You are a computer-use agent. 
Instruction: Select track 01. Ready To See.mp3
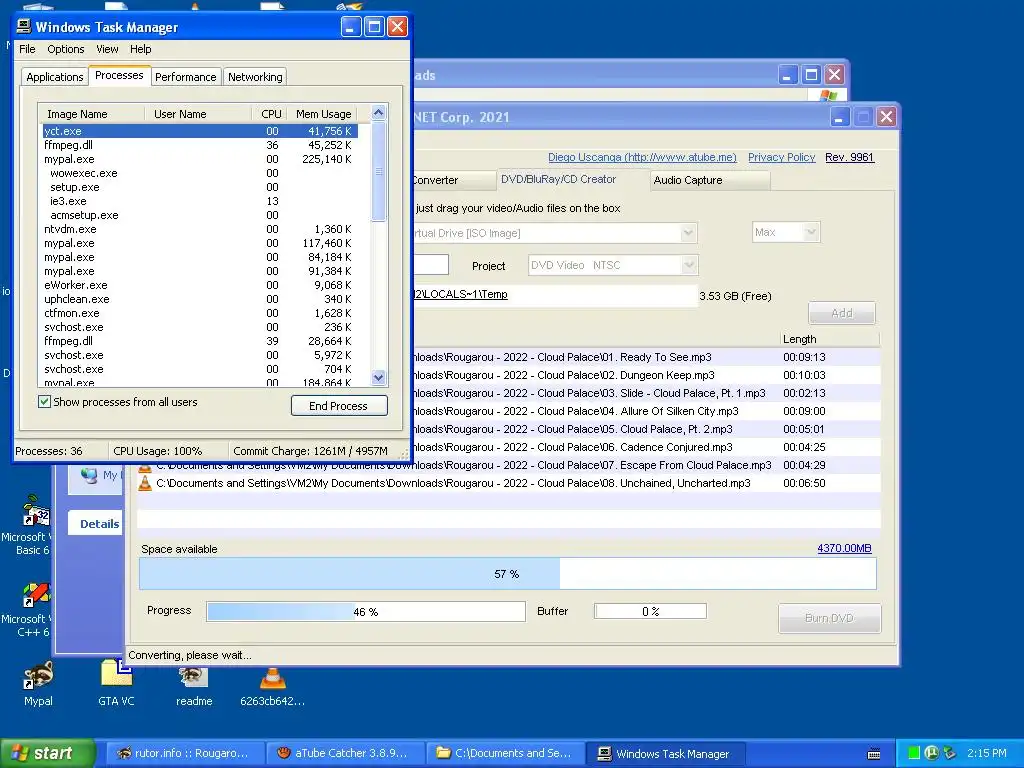pos(647,357)
